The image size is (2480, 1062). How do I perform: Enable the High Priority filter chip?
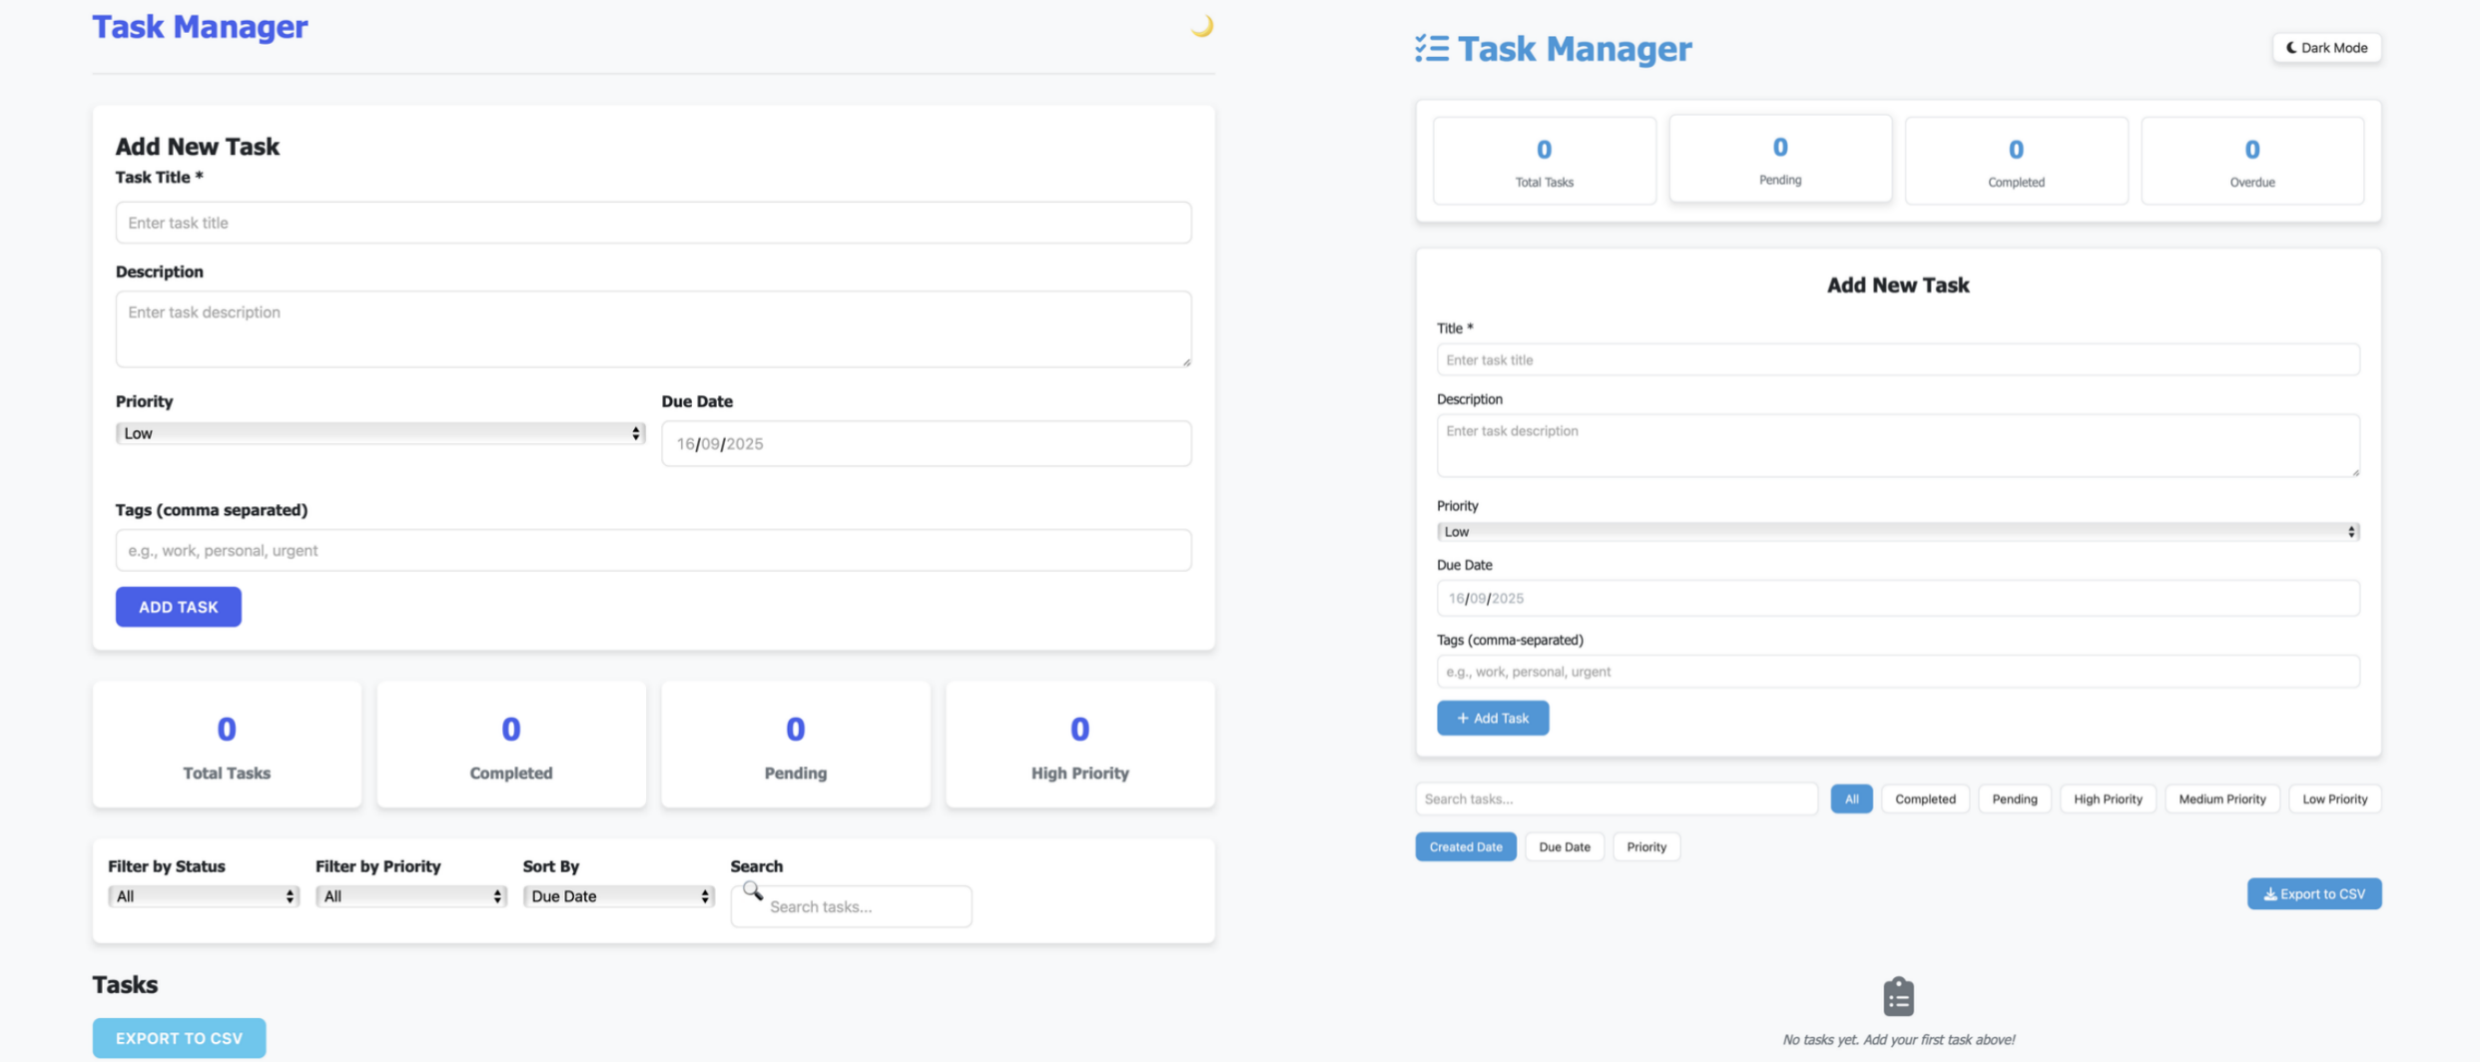(x=2107, y=799)
